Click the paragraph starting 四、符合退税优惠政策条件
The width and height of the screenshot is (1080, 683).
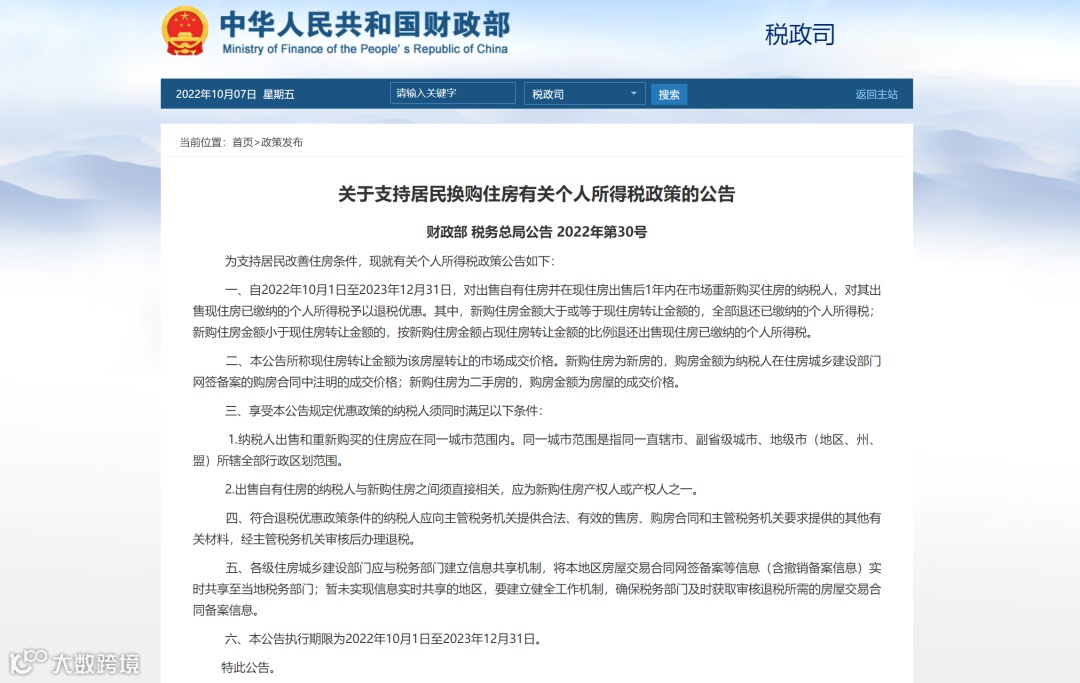click(537, 528)
